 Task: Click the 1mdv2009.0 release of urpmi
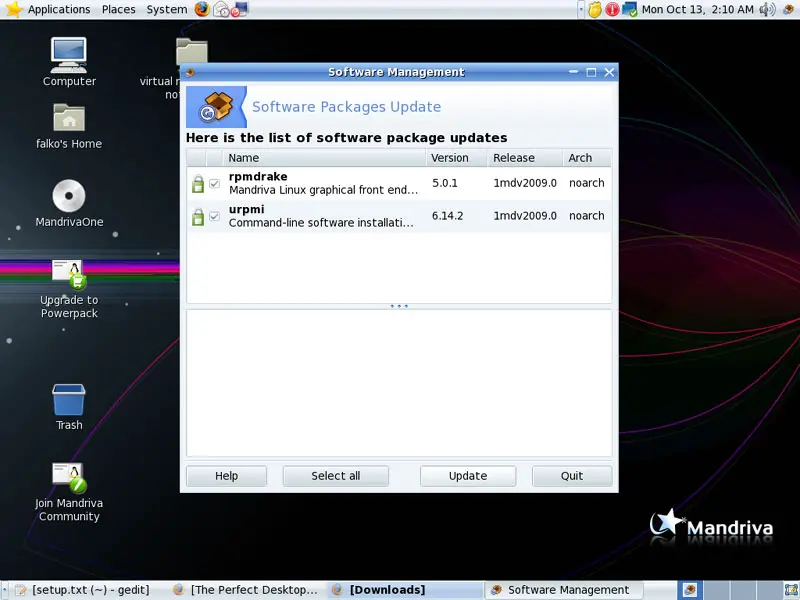(525, 216)
